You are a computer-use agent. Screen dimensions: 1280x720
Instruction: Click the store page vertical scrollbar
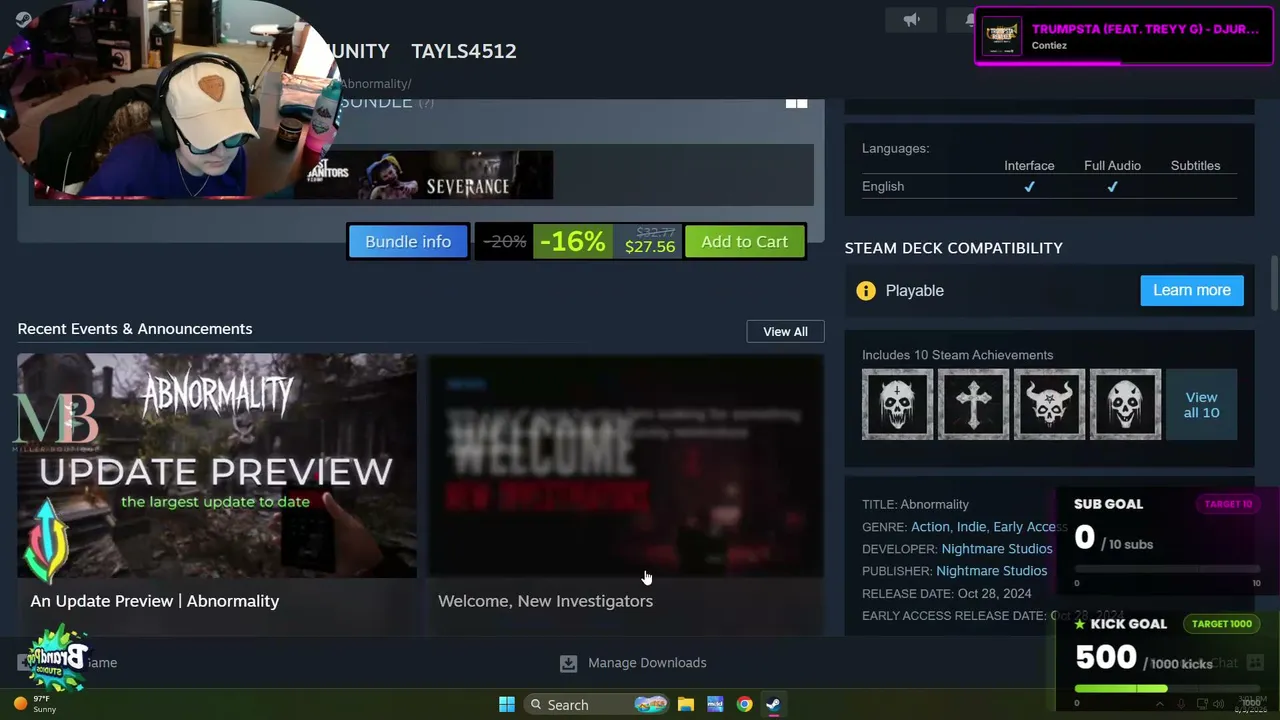1274,283
